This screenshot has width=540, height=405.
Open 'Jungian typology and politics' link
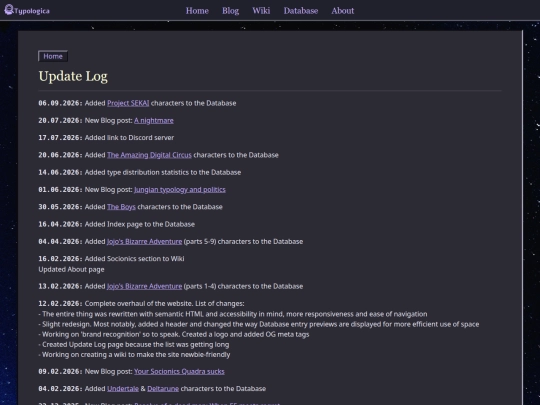pyautogui.click(x=180, y=190)
